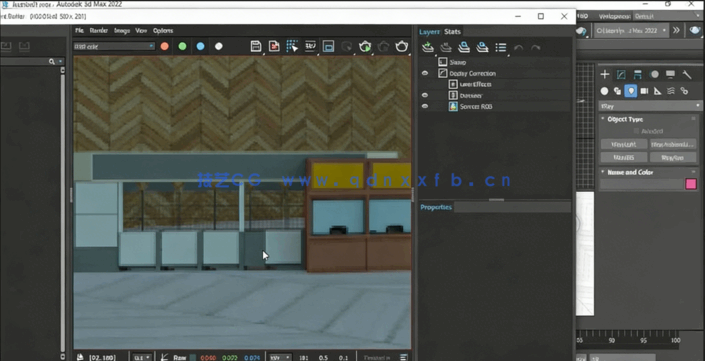Click the first load layer preset icon

[464, 47]
